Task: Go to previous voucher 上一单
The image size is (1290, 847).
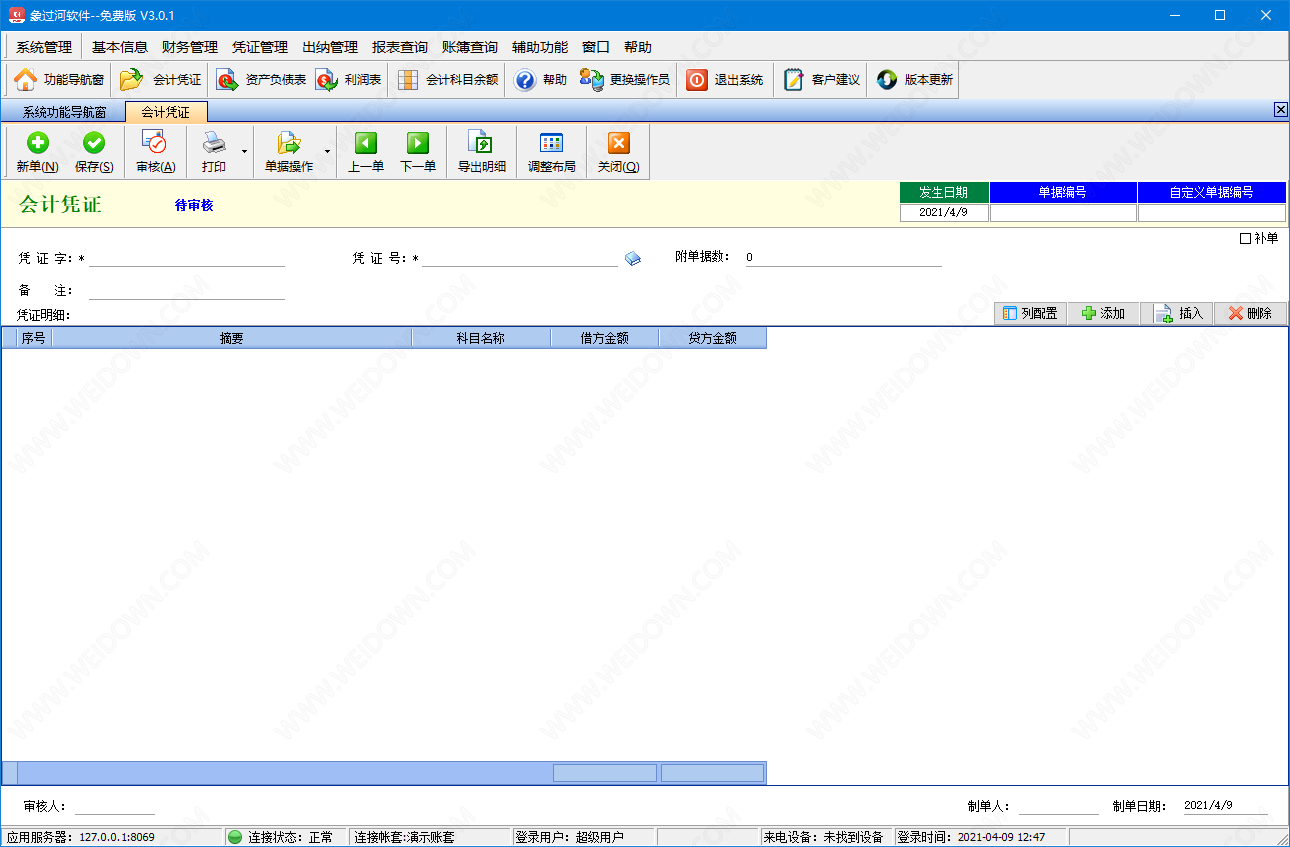Action: pos(366,153)
